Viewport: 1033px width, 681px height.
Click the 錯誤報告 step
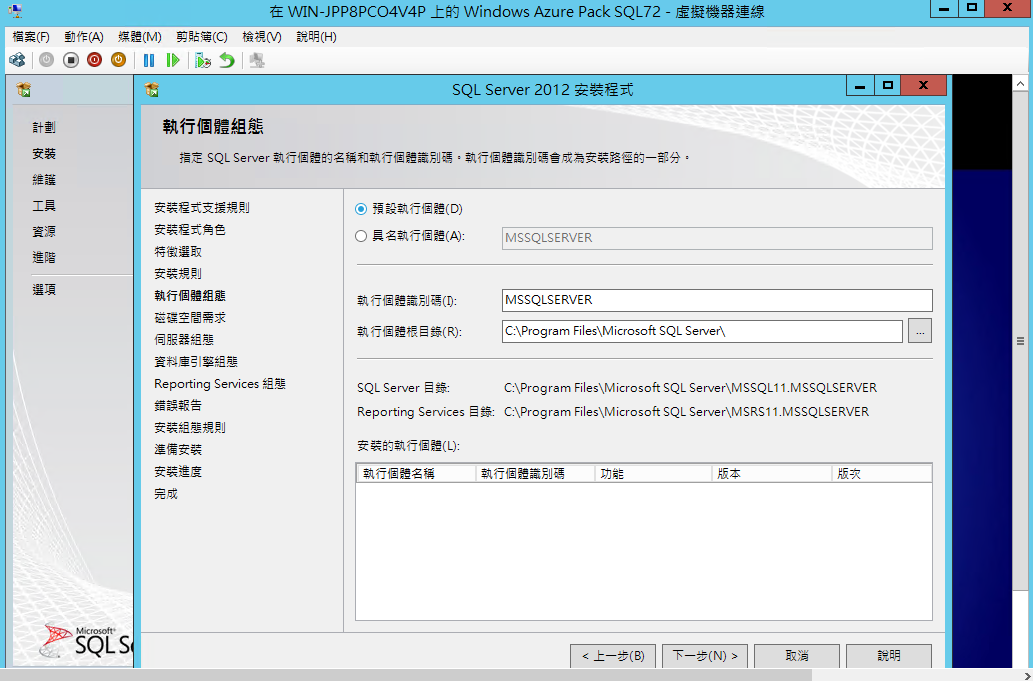(x=178, y=406)
